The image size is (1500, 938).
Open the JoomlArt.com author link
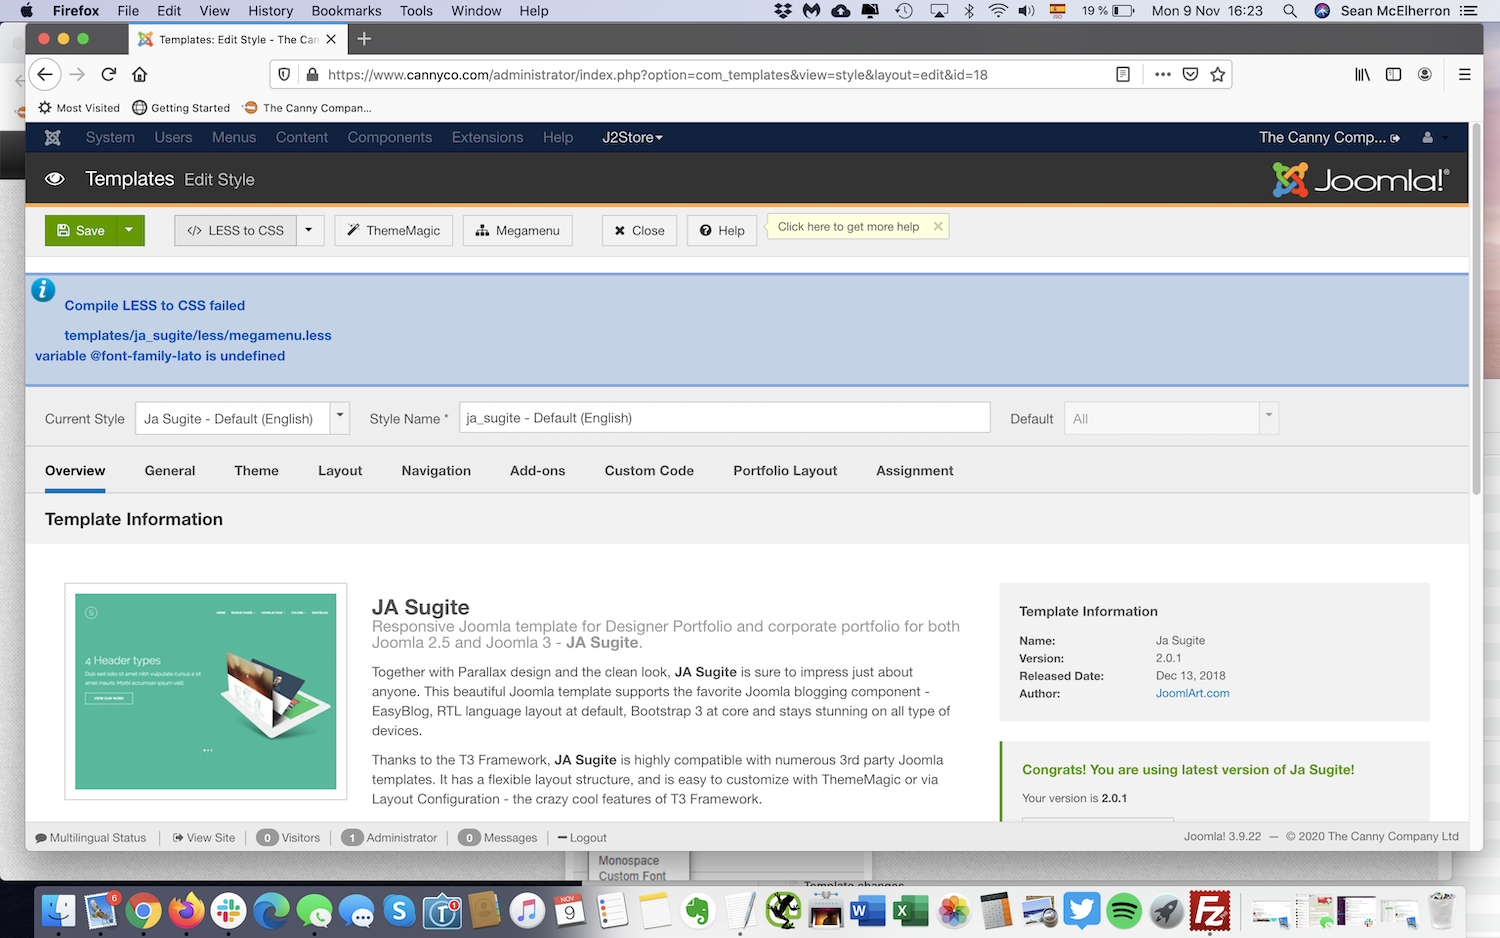pyautogui.click(x=1192, y=693)
